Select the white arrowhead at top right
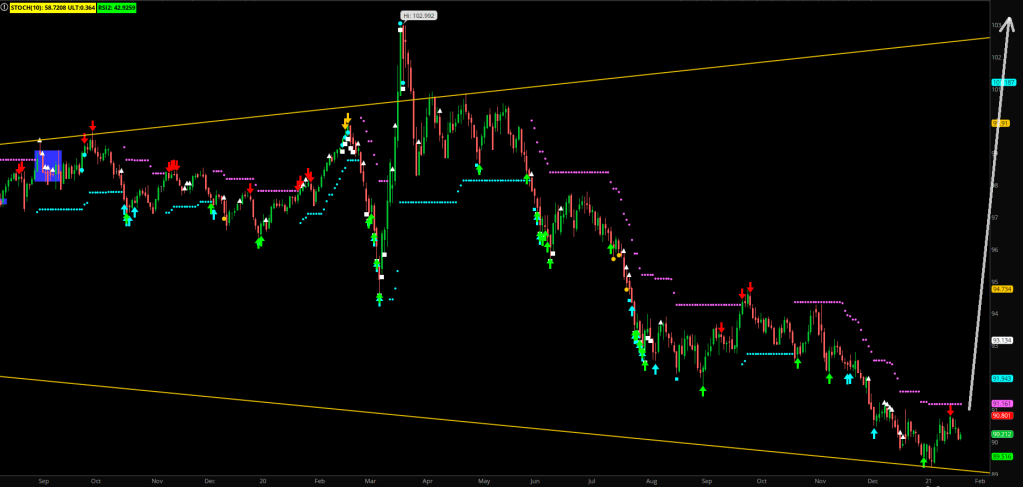 pos(1007,22)
